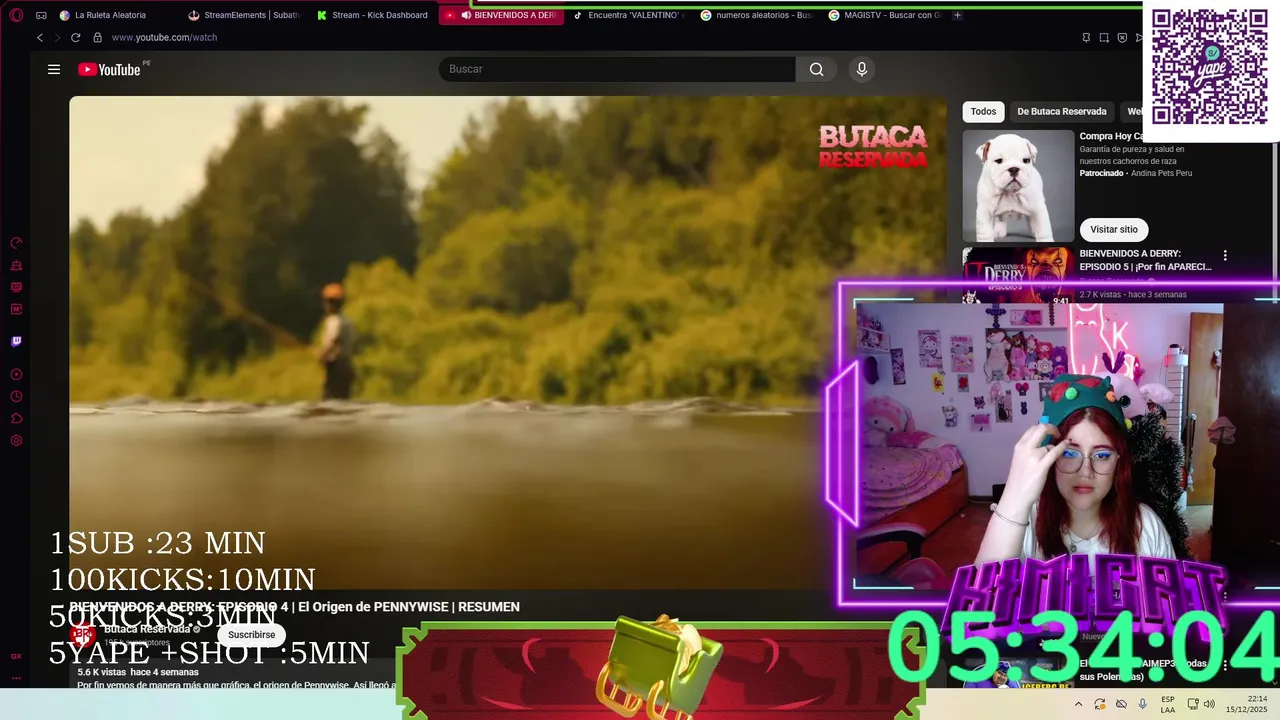
Task: Open the ad blocker shield icon
Action: click(x=1122, y=37)
